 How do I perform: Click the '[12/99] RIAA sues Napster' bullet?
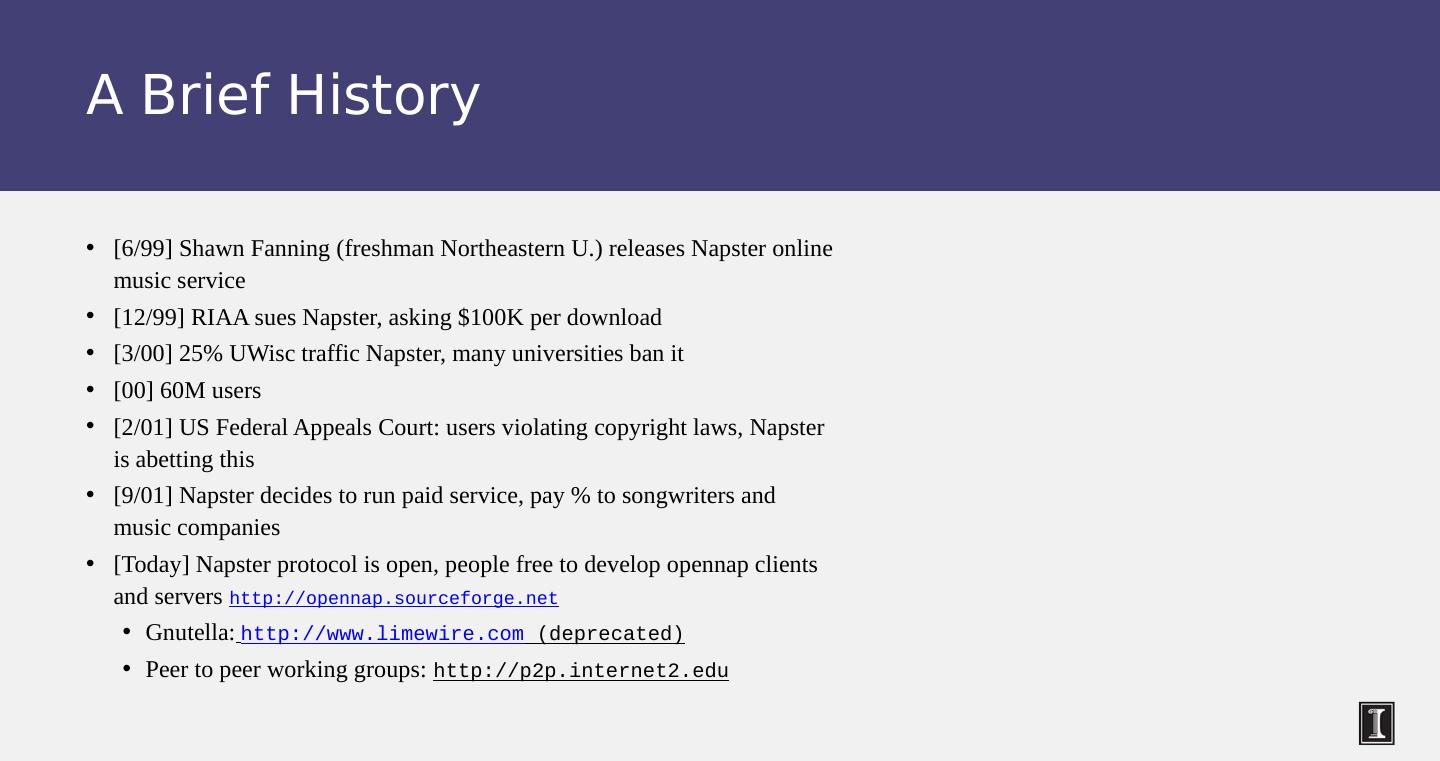387,317
